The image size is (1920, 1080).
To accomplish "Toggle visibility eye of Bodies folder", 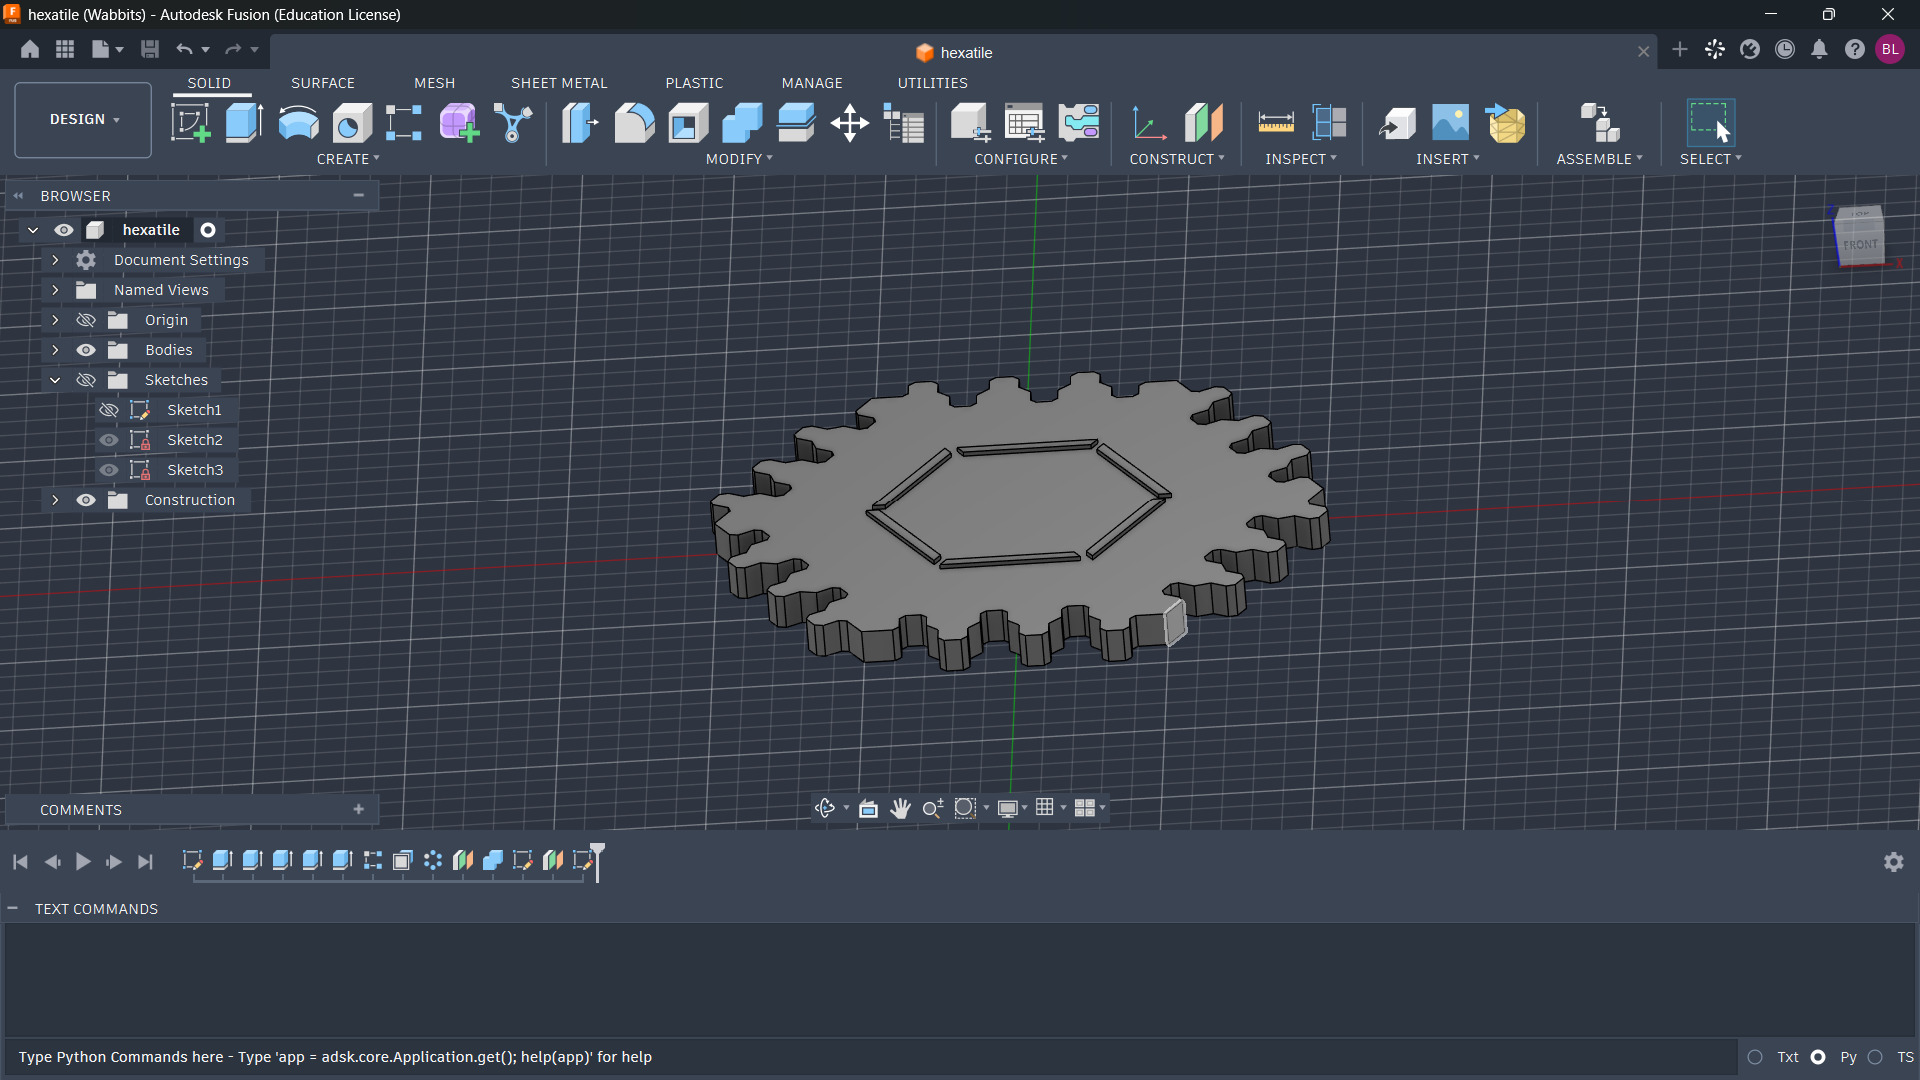I will pos(86,350).
